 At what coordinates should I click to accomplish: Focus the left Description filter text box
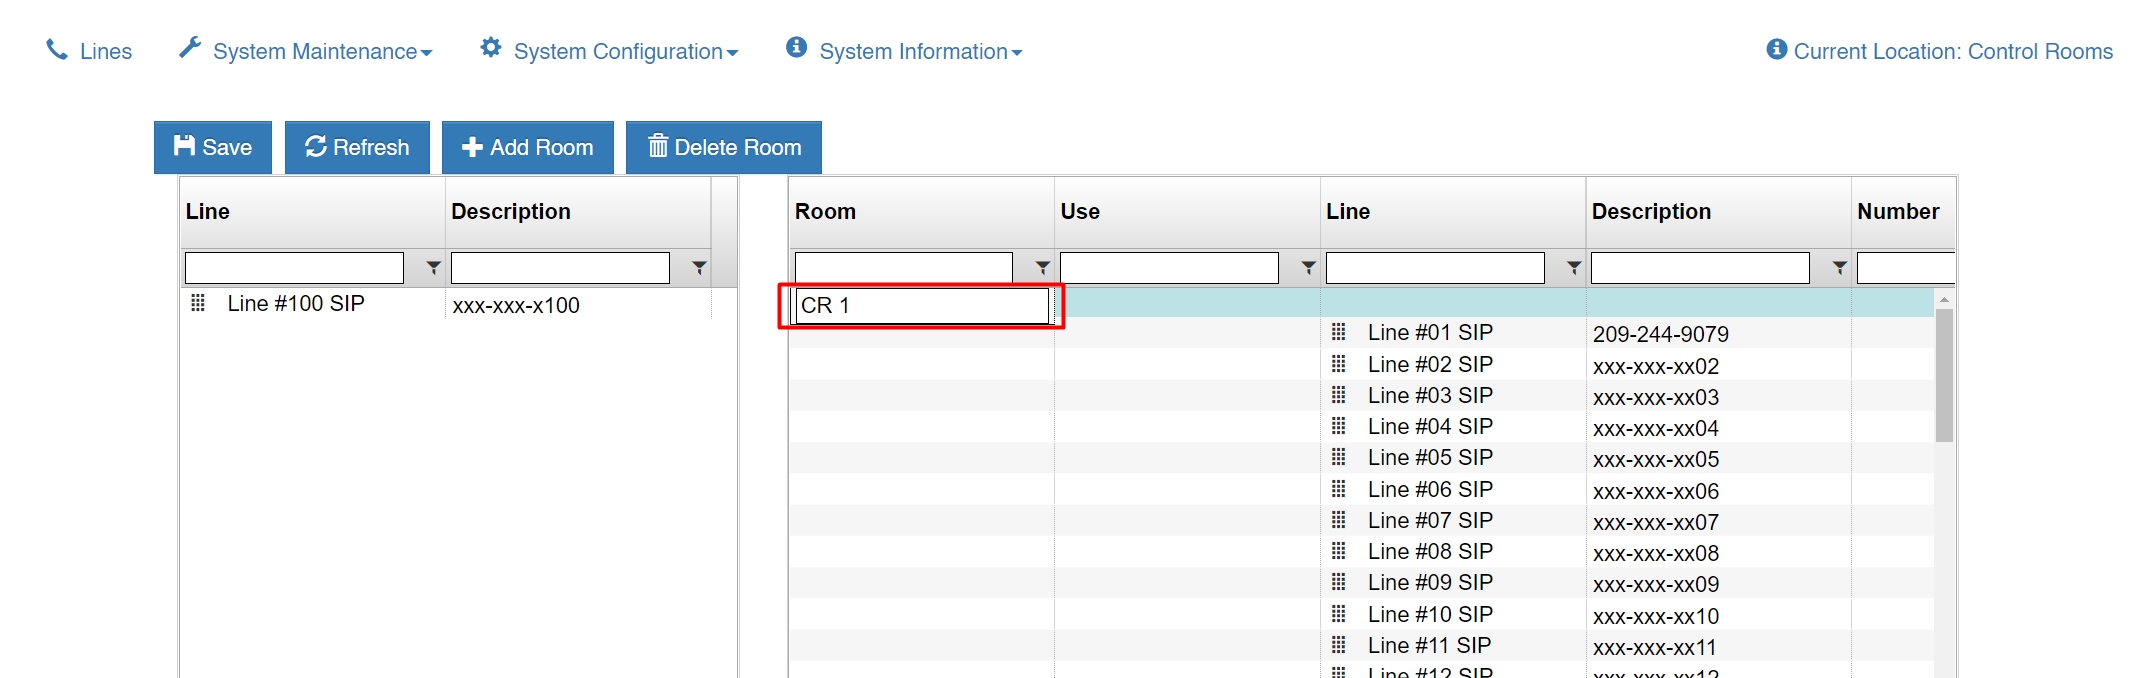[x=560, y=268]
